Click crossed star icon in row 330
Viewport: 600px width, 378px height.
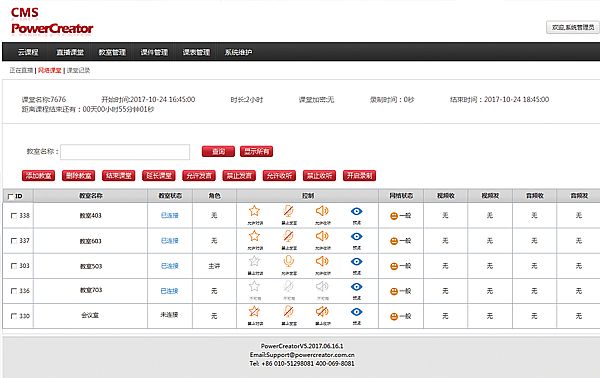click(x=254, y=311)
